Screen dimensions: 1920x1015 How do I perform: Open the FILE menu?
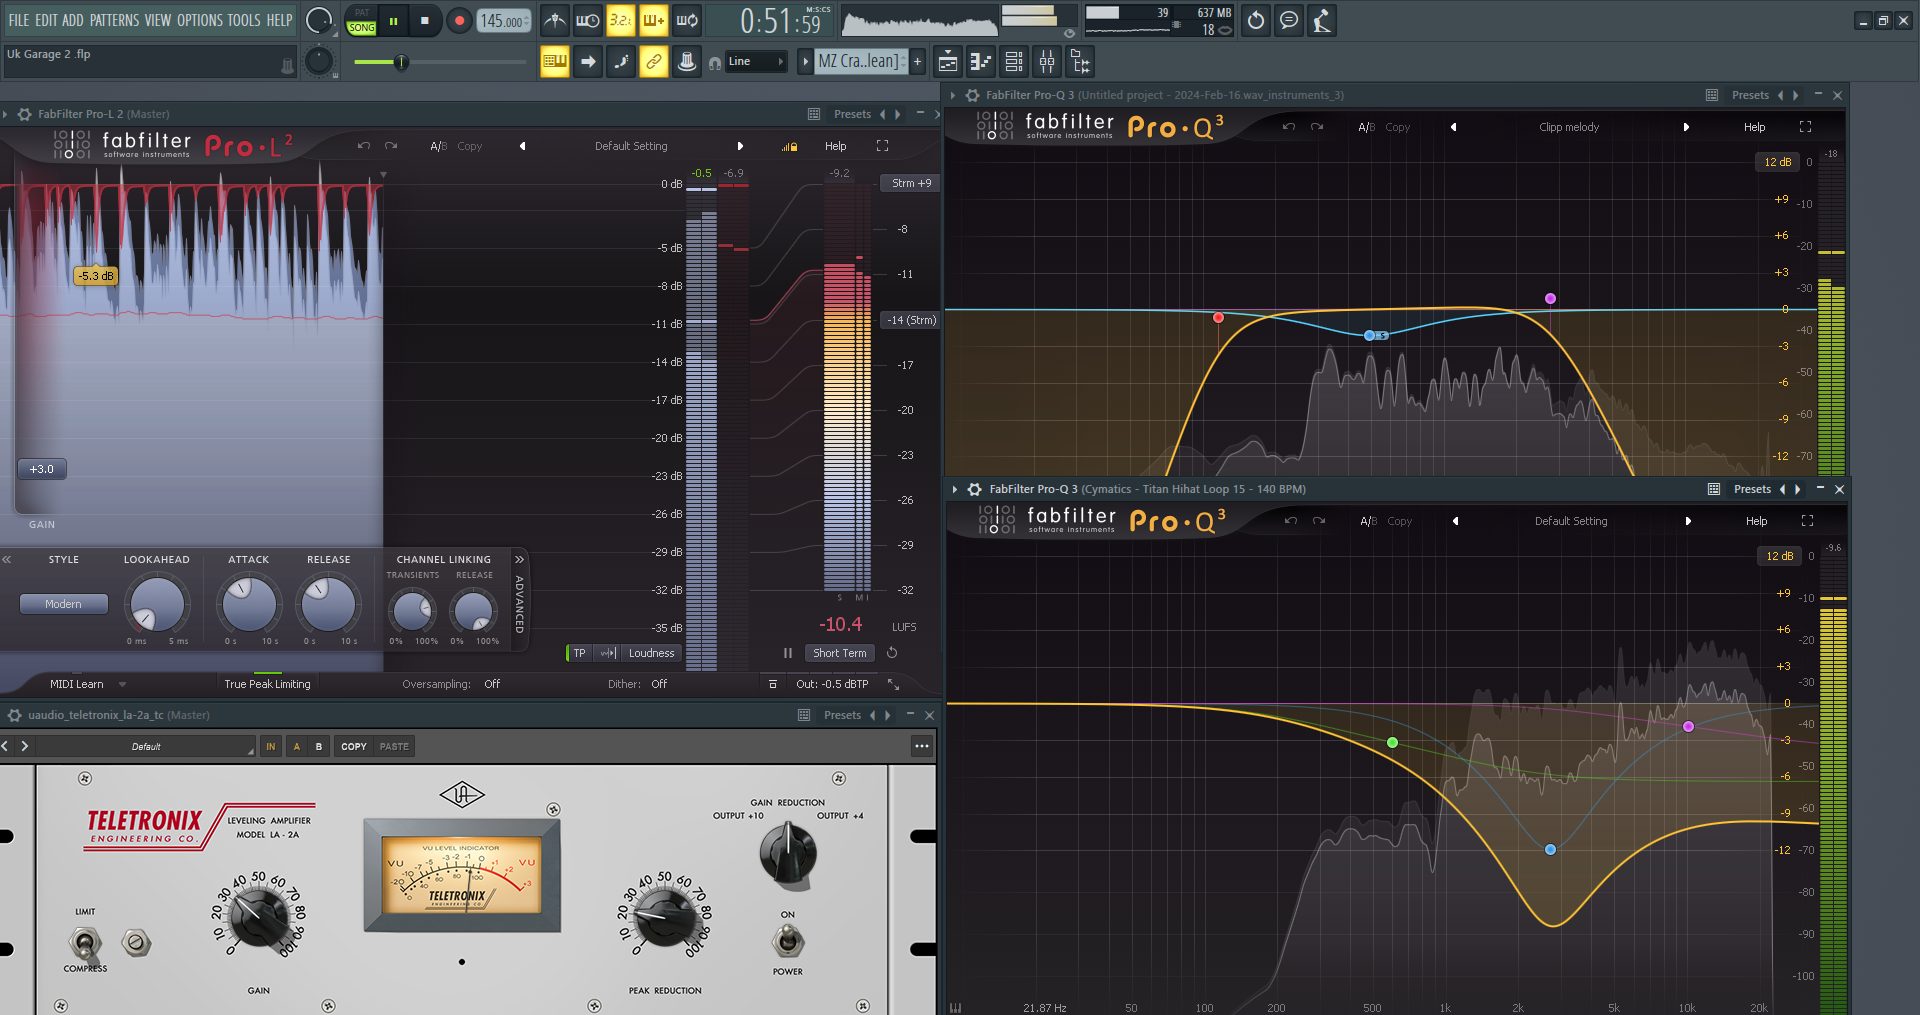click(19, 20)
